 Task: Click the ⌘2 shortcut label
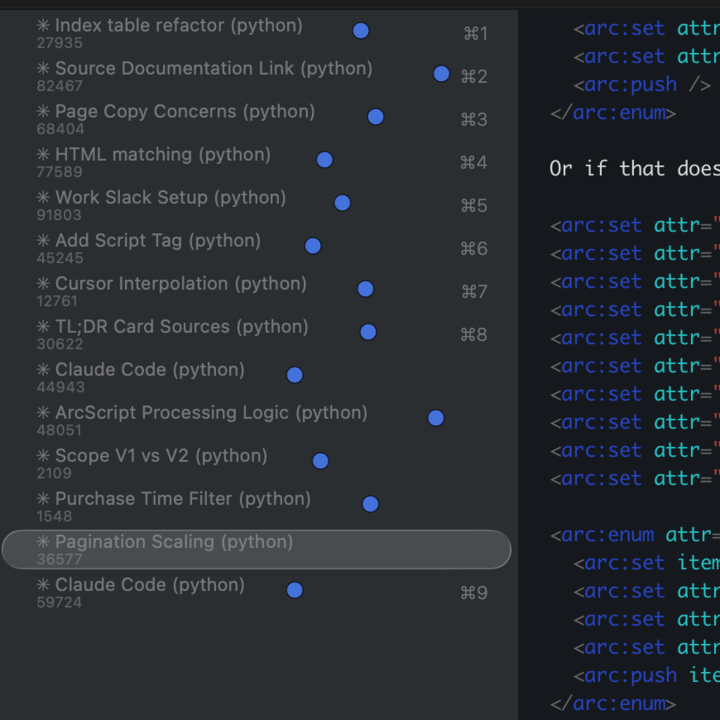(x=474, y=76)
